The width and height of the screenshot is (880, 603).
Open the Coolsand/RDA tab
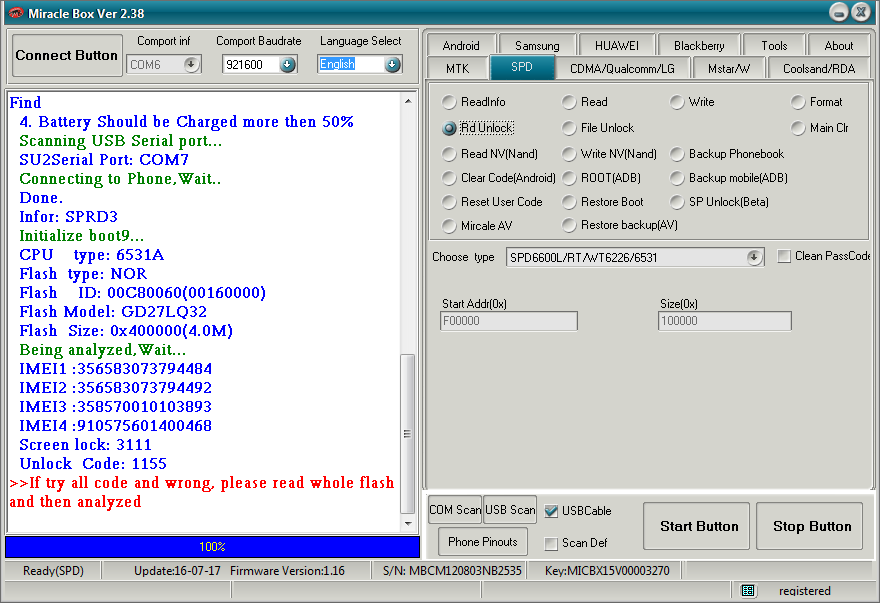tap(818, 68)
